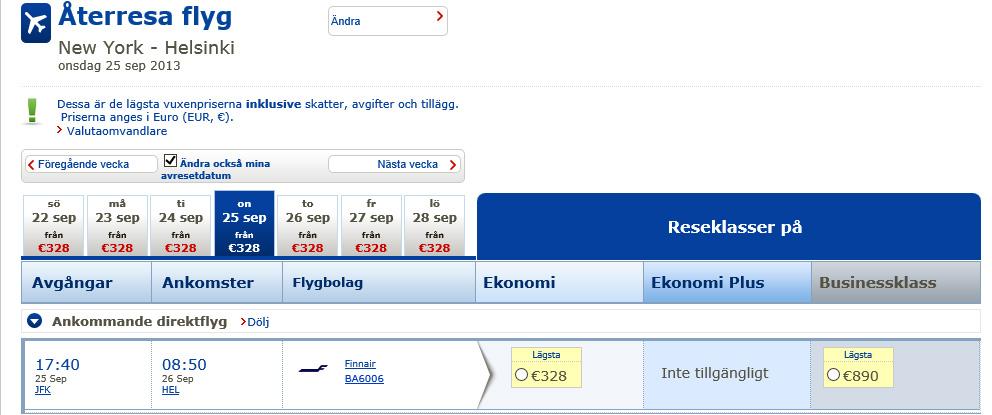The height and width of the screenshot is (415, 992).
Task: Click the Finnair airline name link
Action: [x=360, y=363]
